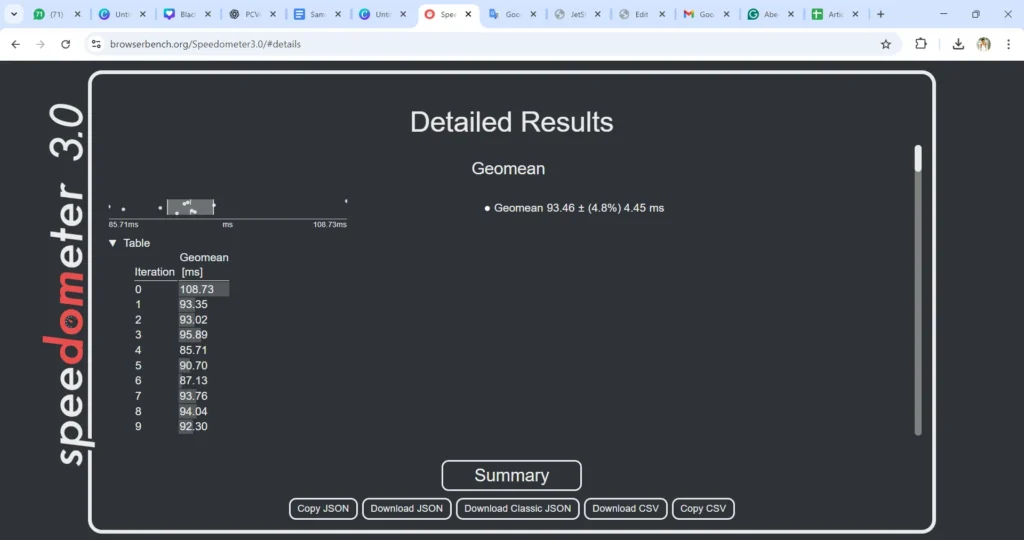Switch to the "Blac" tab
The image size is (1024, 540).
tap(187, 14)
